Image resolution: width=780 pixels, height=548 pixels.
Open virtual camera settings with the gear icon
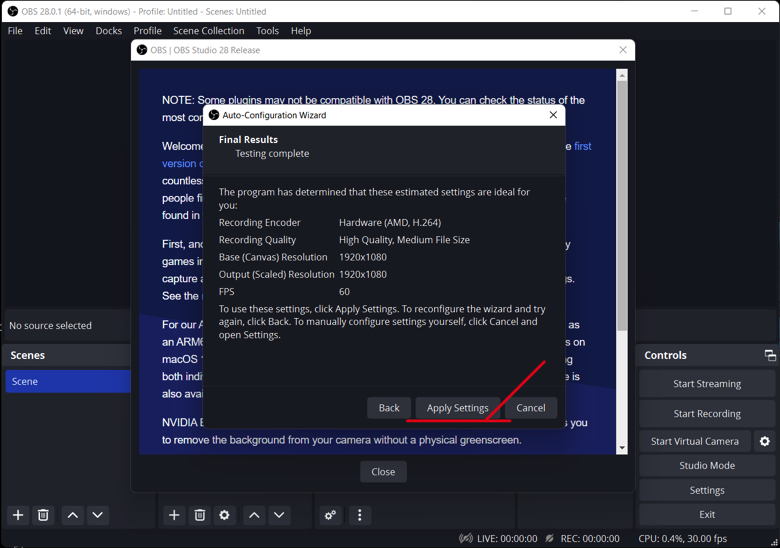coord(765,441)
